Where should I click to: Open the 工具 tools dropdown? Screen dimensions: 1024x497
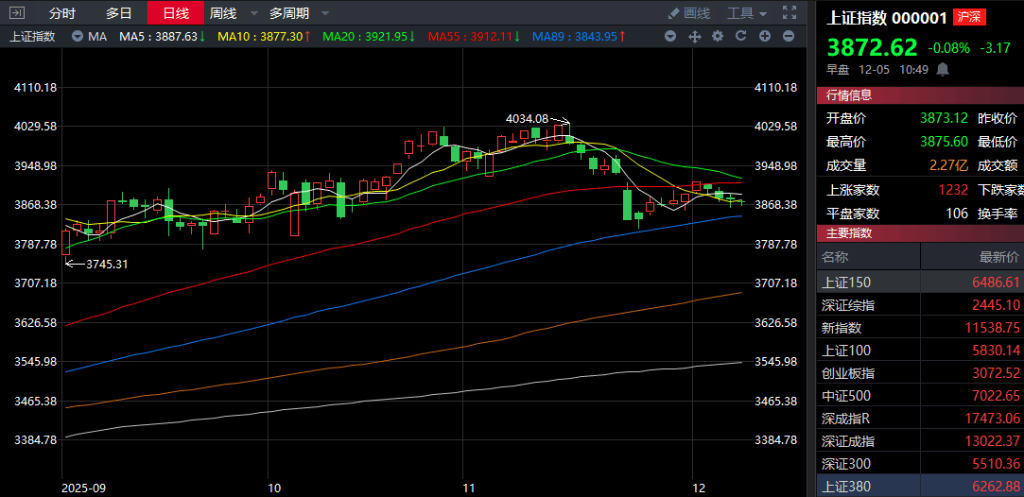(746, 13)
